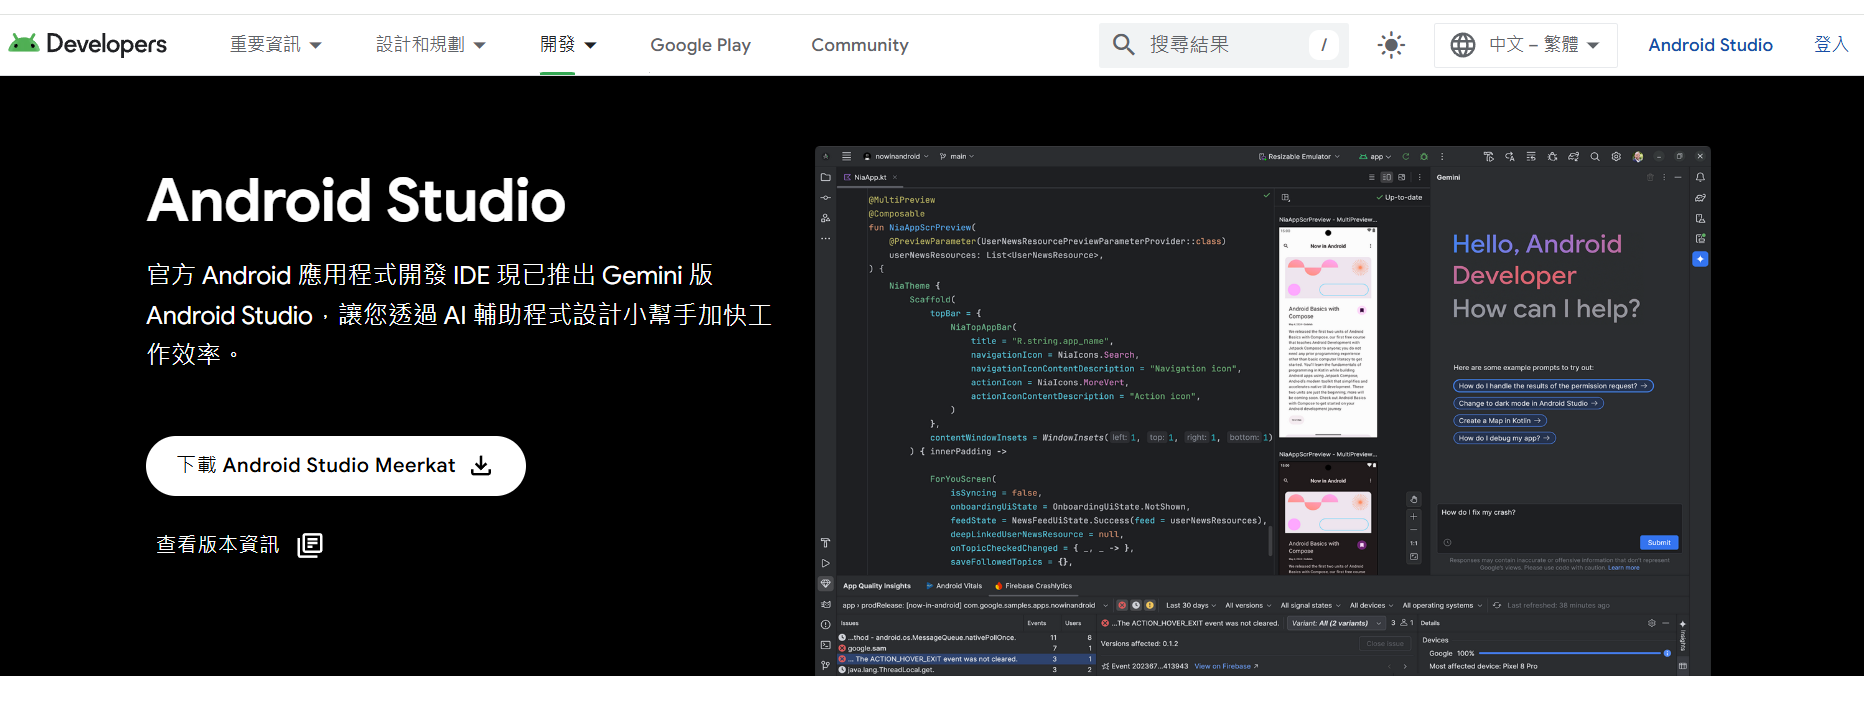Open the nowinandroid project dropdown in the IDE image
This screenshot has height=720, width=1864.
click(x=896, y=156)
